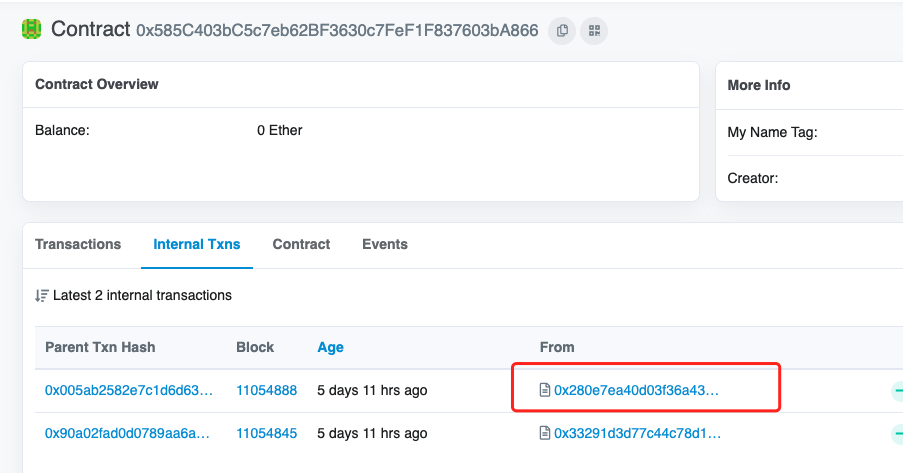Image resolution: width=903 pixels, height=473 pixels.
Task: Click the green contract identicon
Action: click(x=32, y=30)
